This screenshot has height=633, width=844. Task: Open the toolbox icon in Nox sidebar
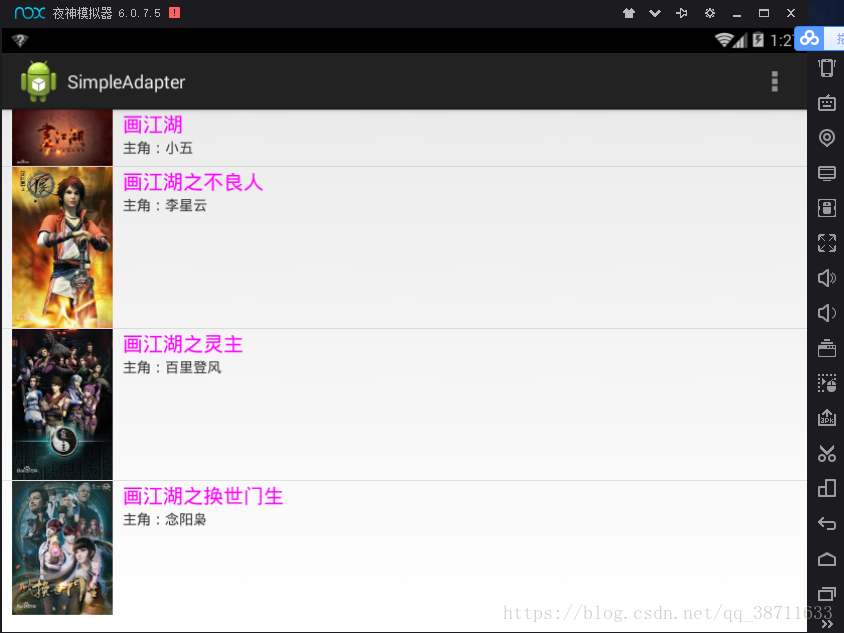pos(827,348)
